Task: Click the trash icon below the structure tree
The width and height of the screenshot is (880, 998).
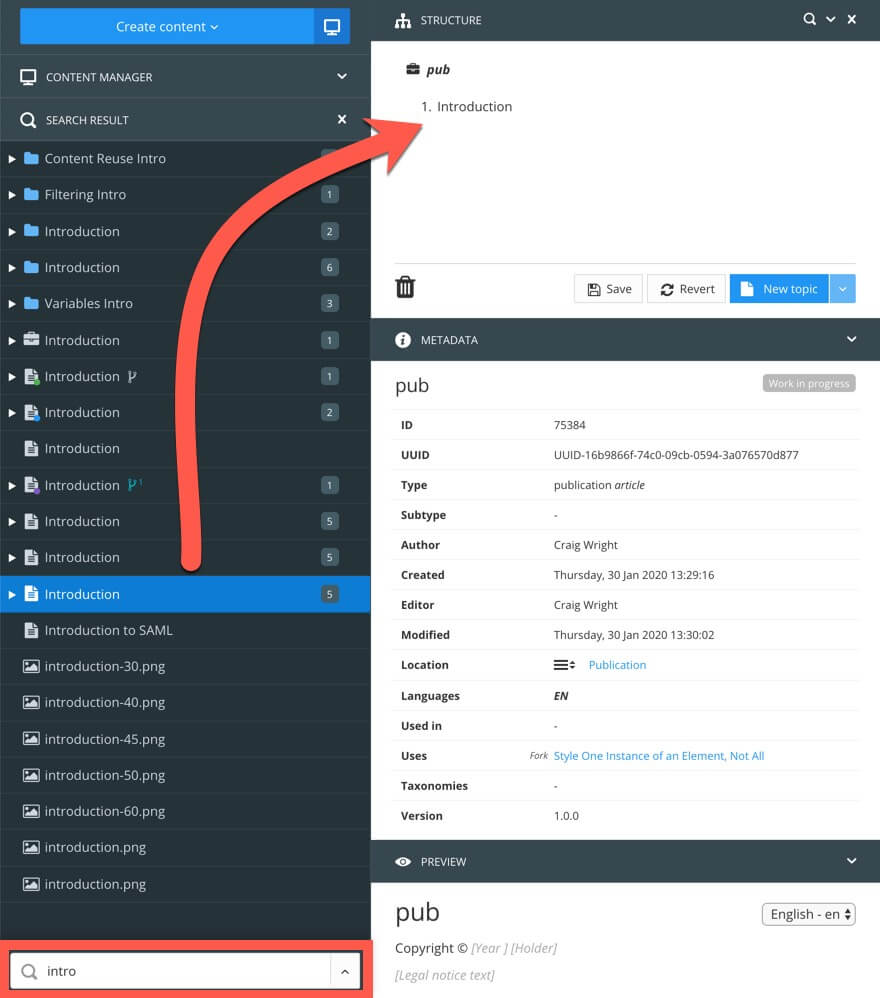Action: [x=404, y=287]
